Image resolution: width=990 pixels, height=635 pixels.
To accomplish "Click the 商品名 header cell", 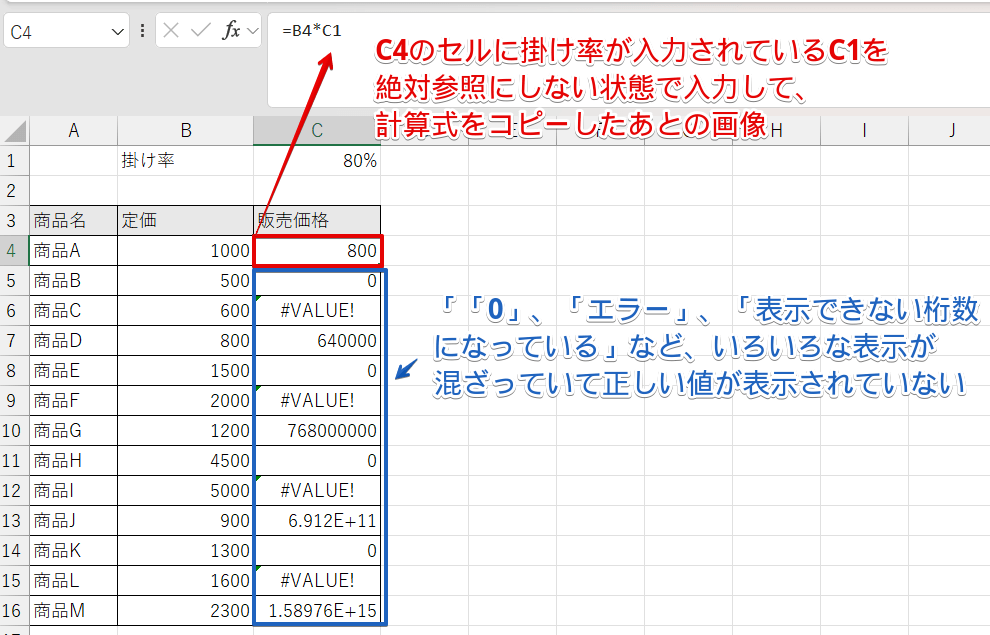I will pyautogui.click(x=73, y=220).
